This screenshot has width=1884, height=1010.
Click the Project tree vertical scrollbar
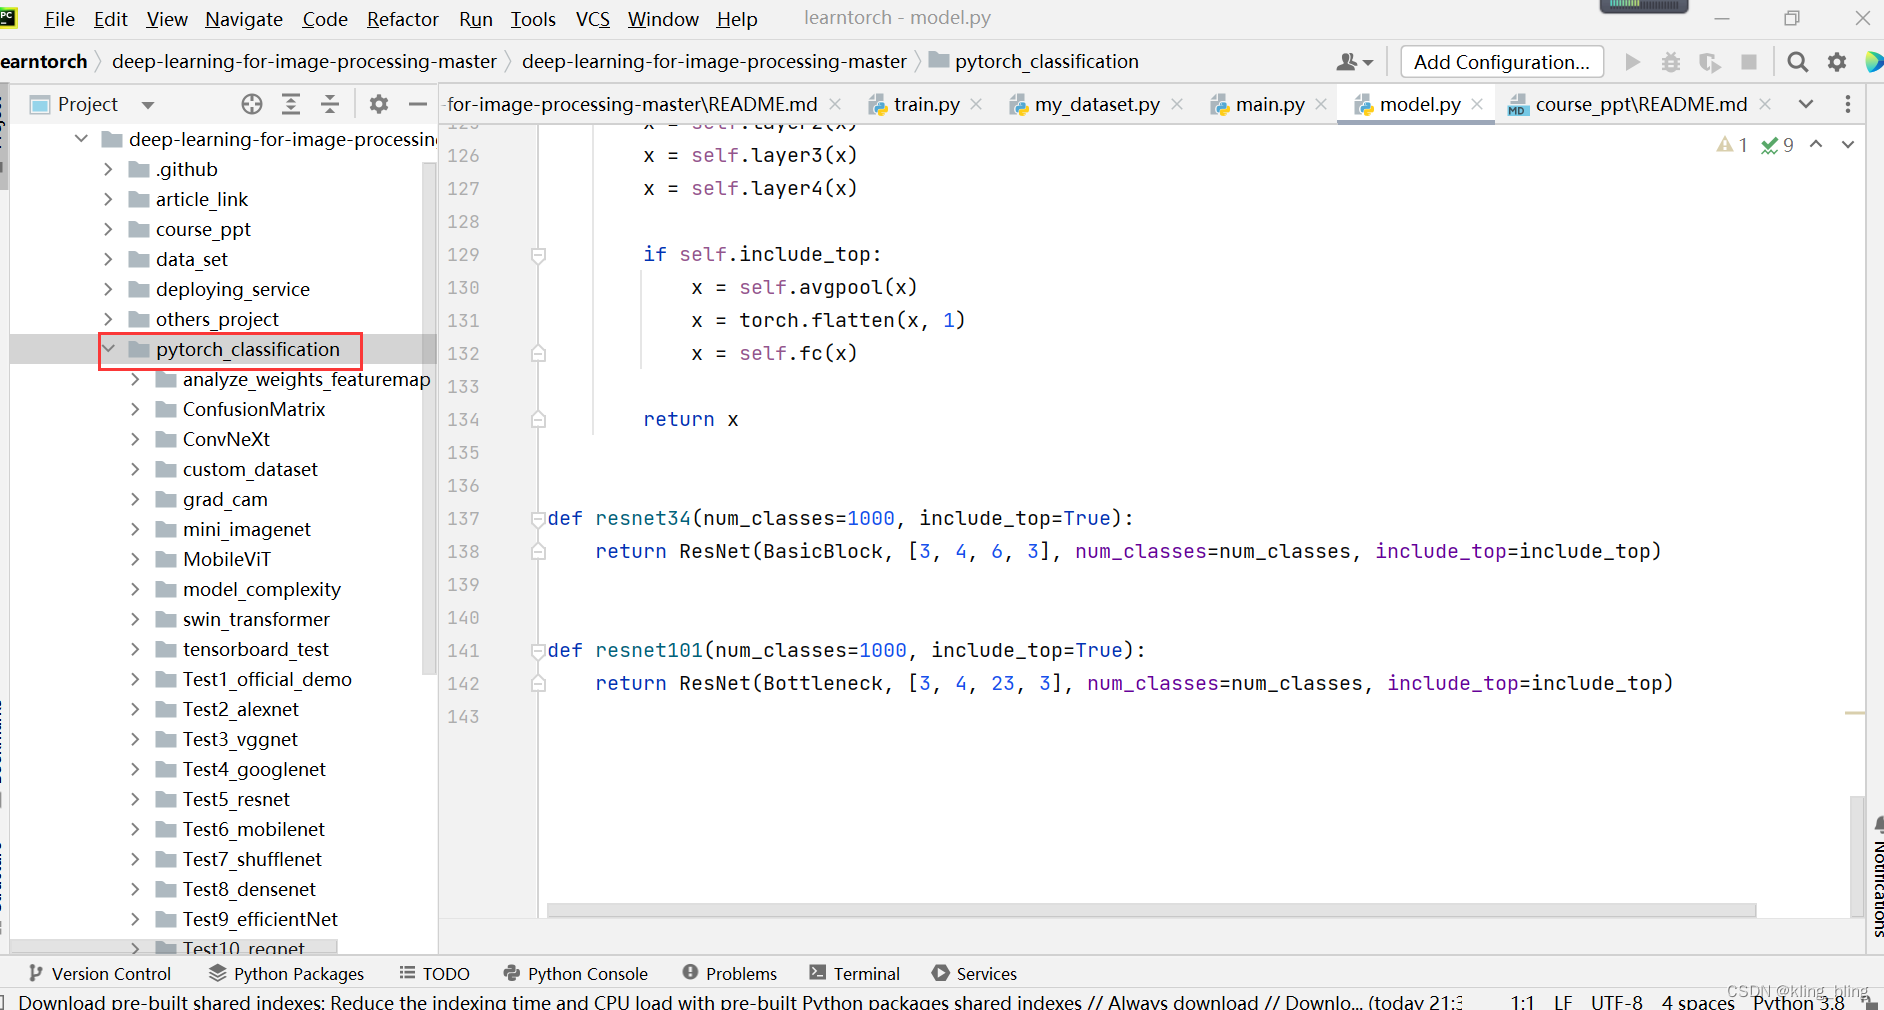click(430, 420)
